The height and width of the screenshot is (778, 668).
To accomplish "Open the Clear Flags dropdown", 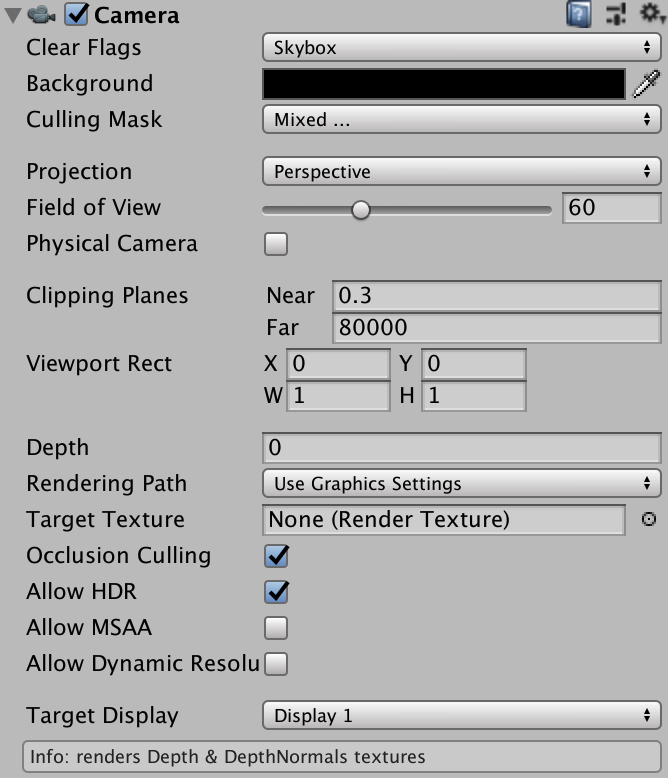I will pos(461,47).
